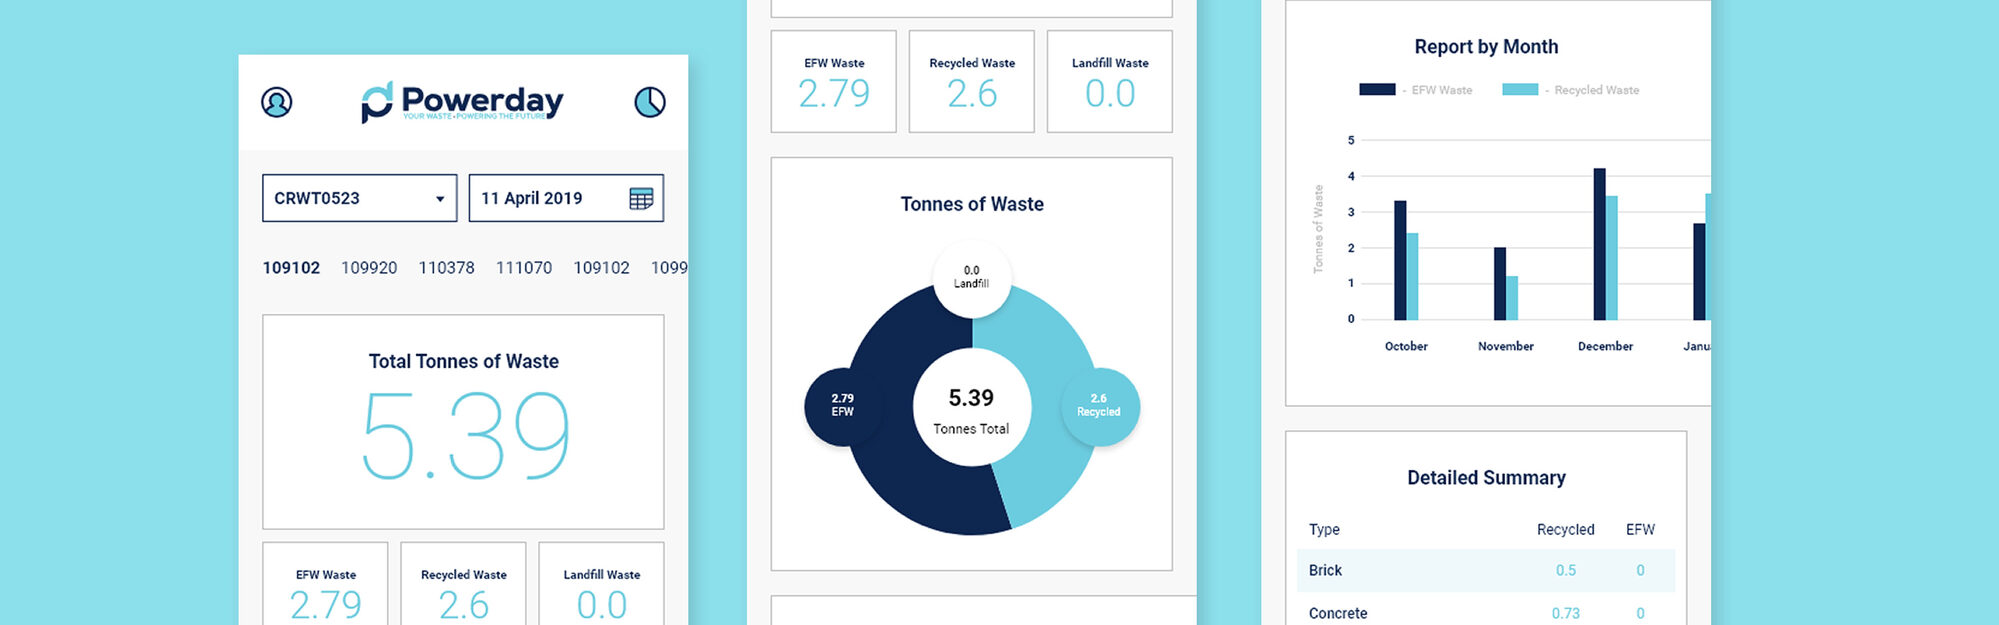Select the 0.0 Landfill chart bubble
The height and width of the screenshot is (625, 1999).
pos(971,277)
